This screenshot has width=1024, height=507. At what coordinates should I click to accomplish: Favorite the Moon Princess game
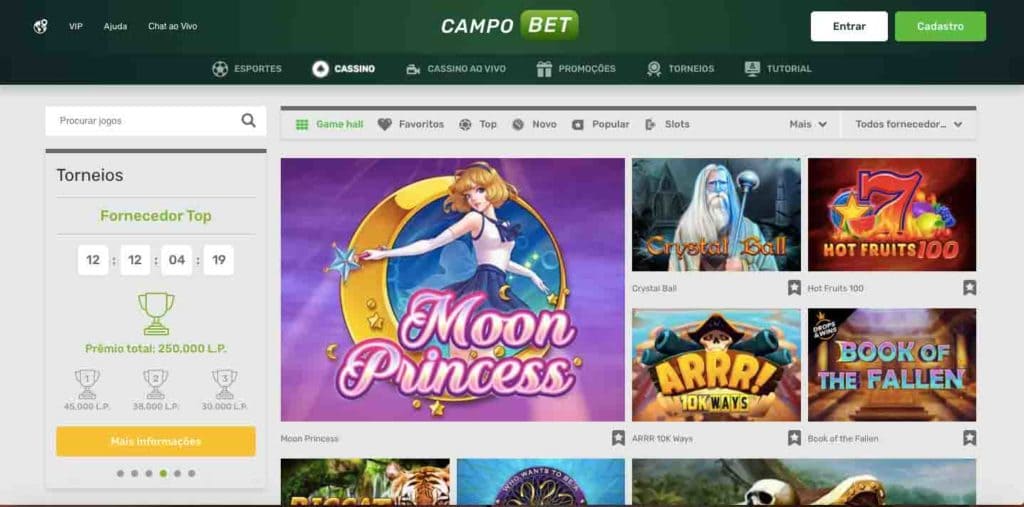click(x=618, y=438)
